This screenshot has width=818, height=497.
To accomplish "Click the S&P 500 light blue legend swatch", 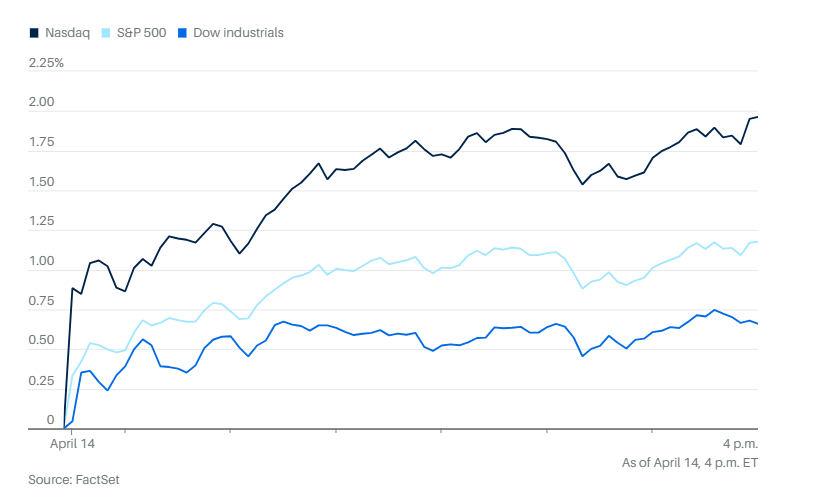I will point(107,33).
